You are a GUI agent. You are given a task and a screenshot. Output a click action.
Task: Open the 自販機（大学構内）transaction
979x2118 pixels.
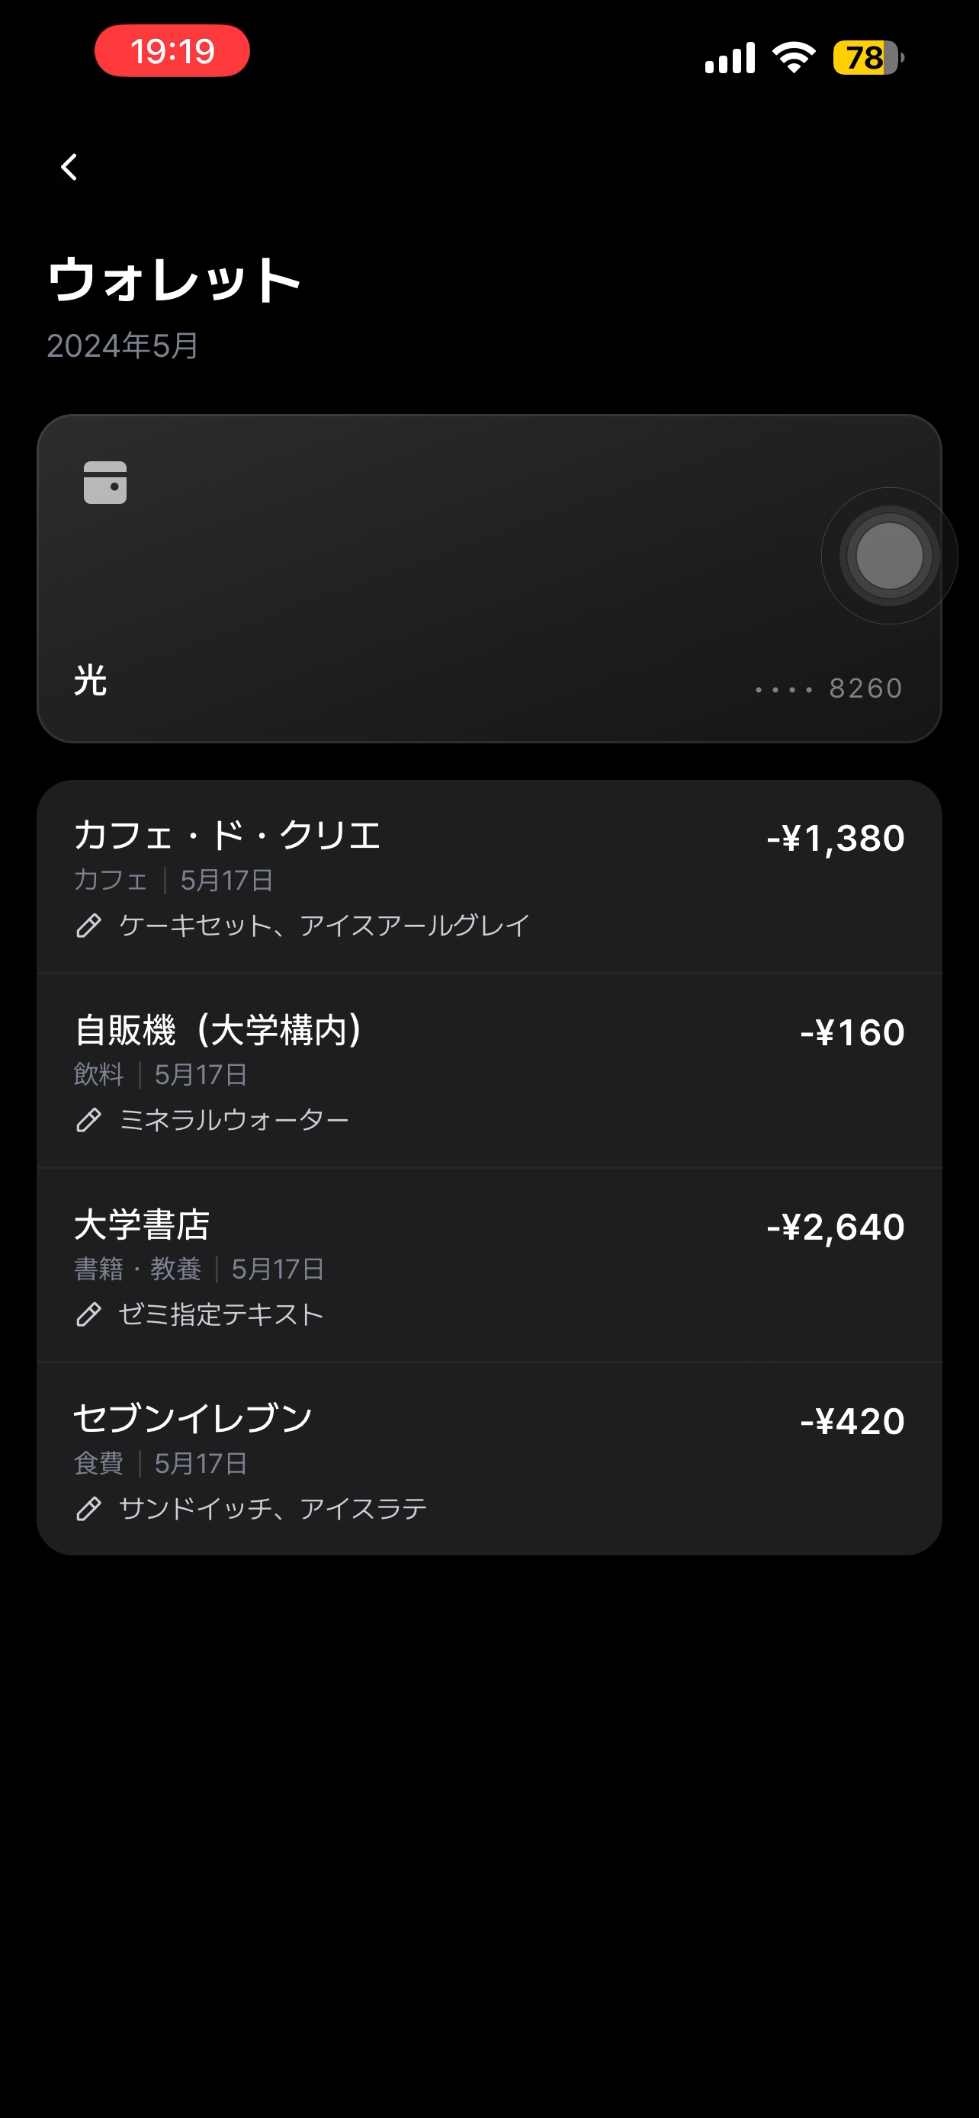[490, 1071]
